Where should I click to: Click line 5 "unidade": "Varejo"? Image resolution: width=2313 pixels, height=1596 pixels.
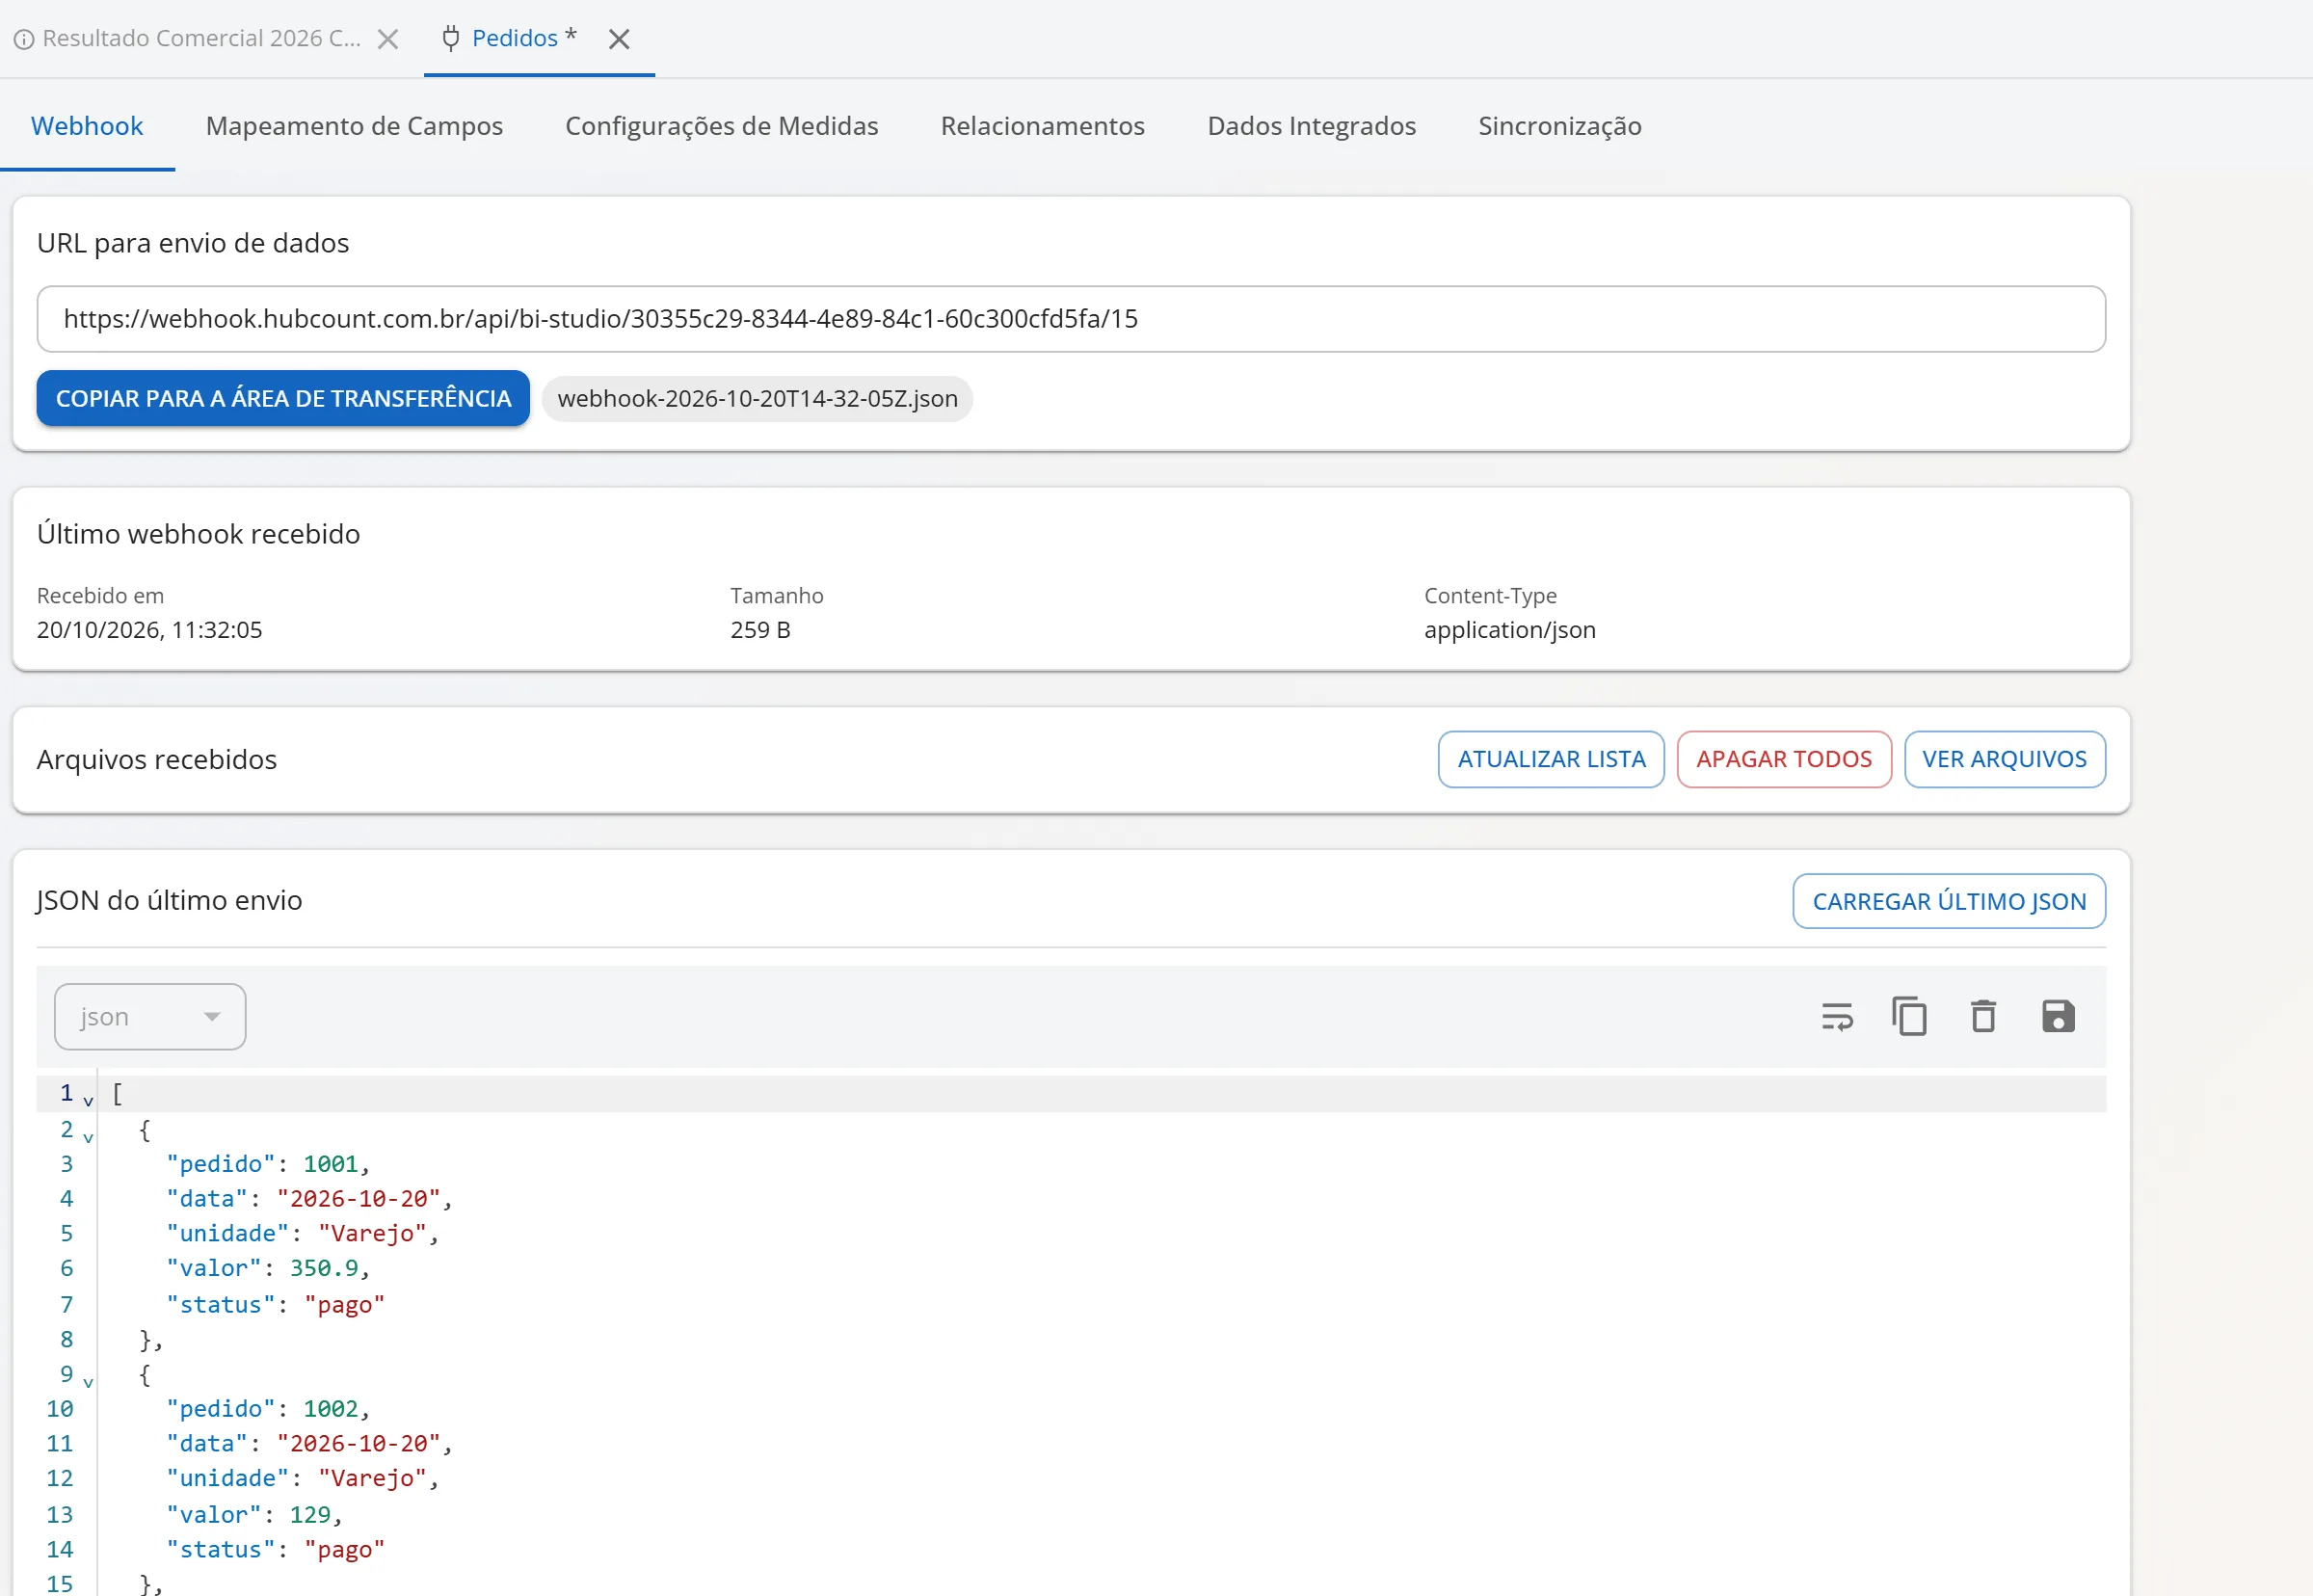click(302, 1234)
